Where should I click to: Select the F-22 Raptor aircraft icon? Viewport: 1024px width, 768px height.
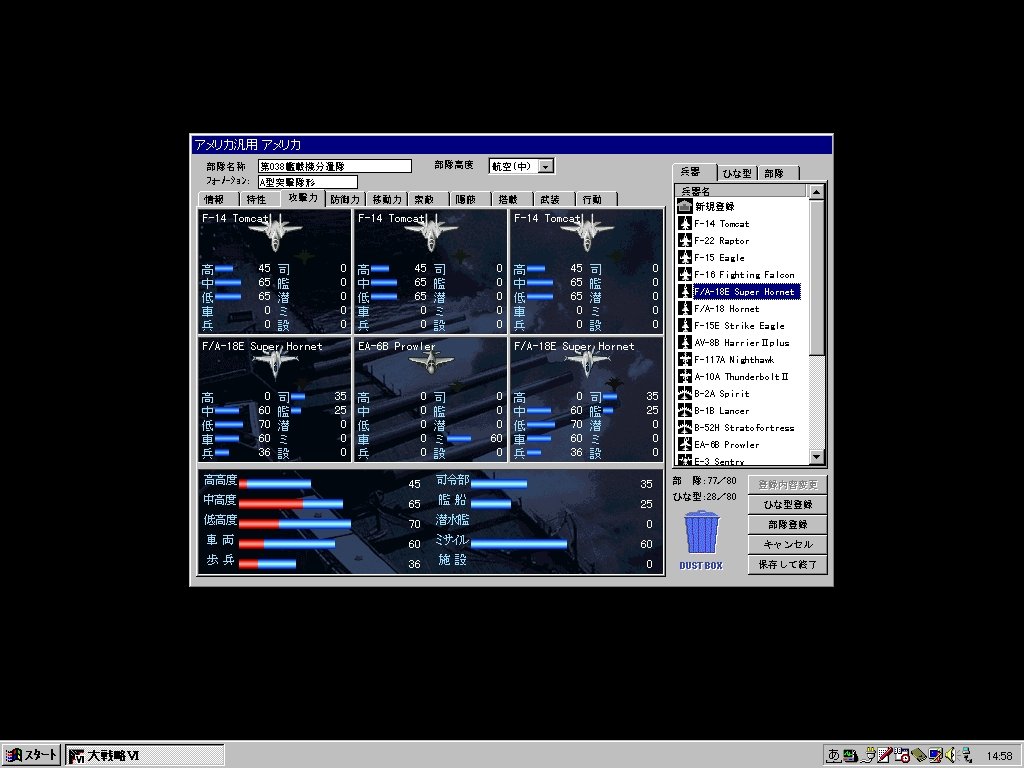[x=684, y=240]
